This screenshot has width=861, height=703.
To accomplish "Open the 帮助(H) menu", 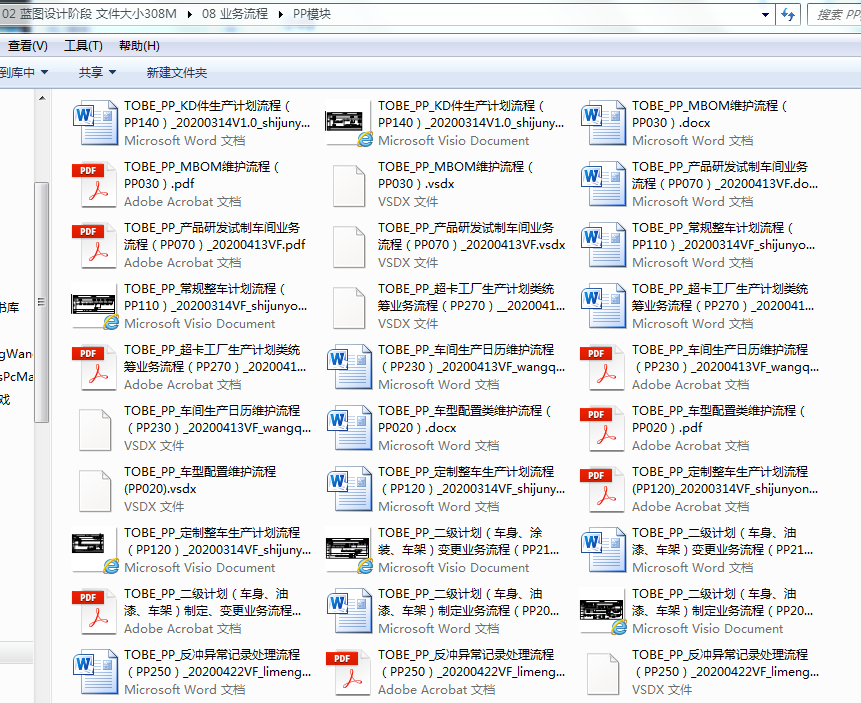I will (x=139, y=46).
